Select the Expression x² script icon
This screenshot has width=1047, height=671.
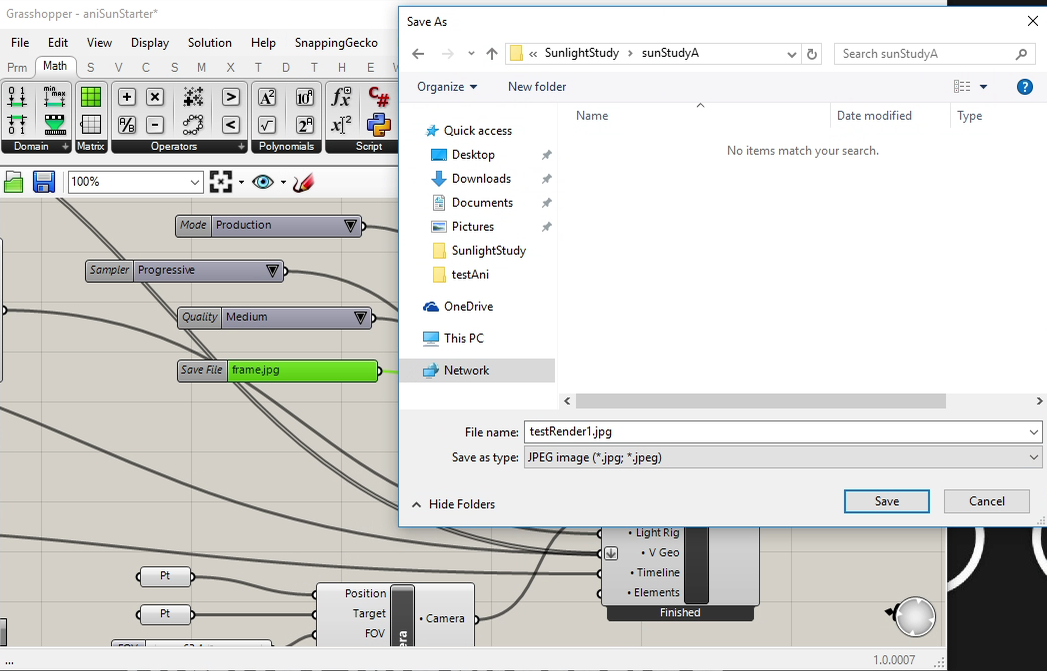click(x=341, y=125)
